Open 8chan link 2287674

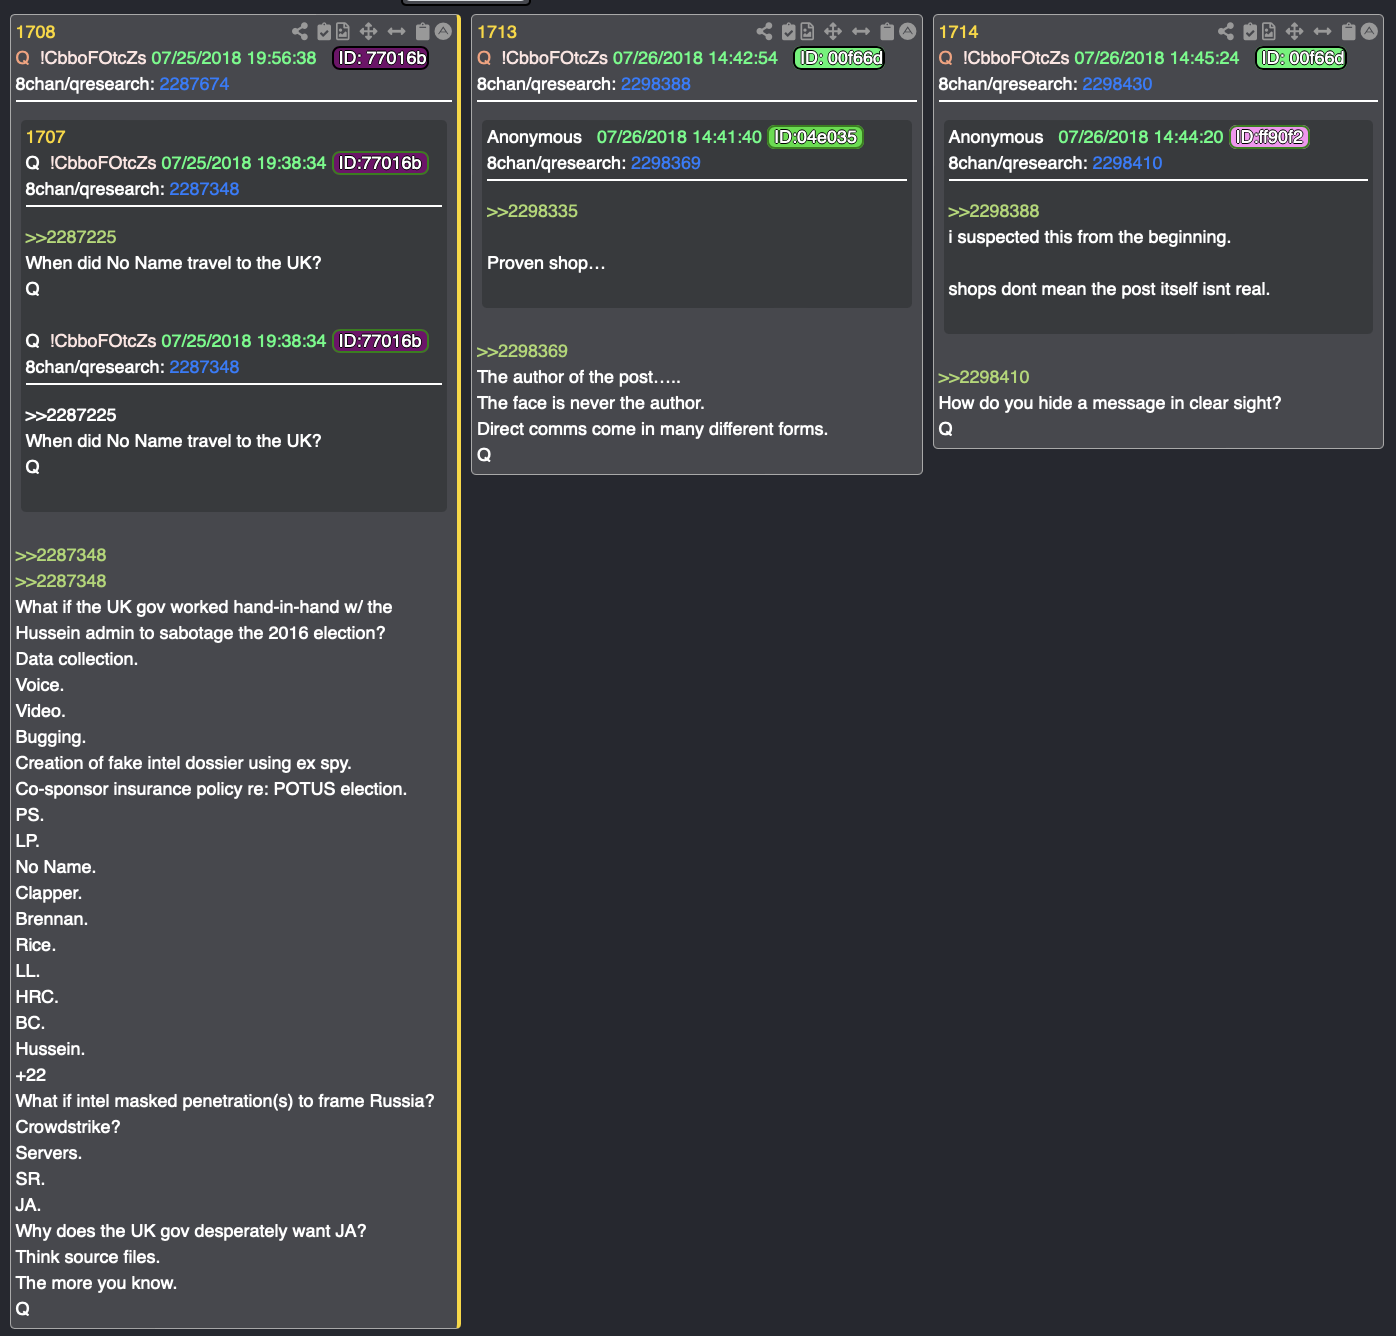point(194,84)
